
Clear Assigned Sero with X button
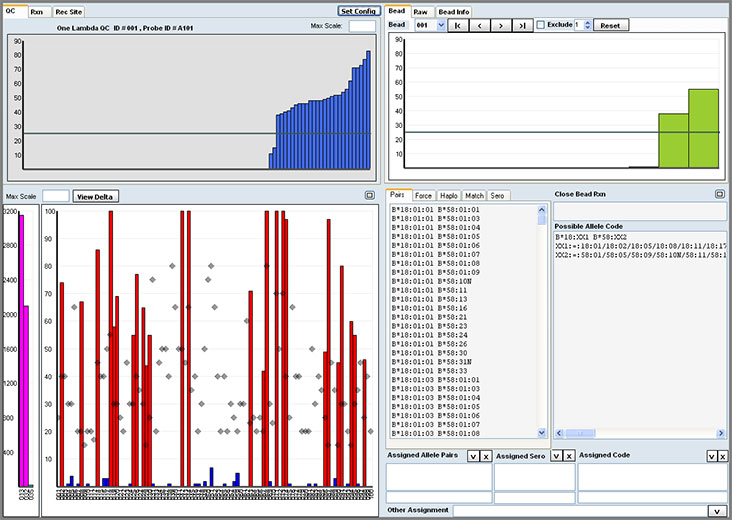coord(569,456)
